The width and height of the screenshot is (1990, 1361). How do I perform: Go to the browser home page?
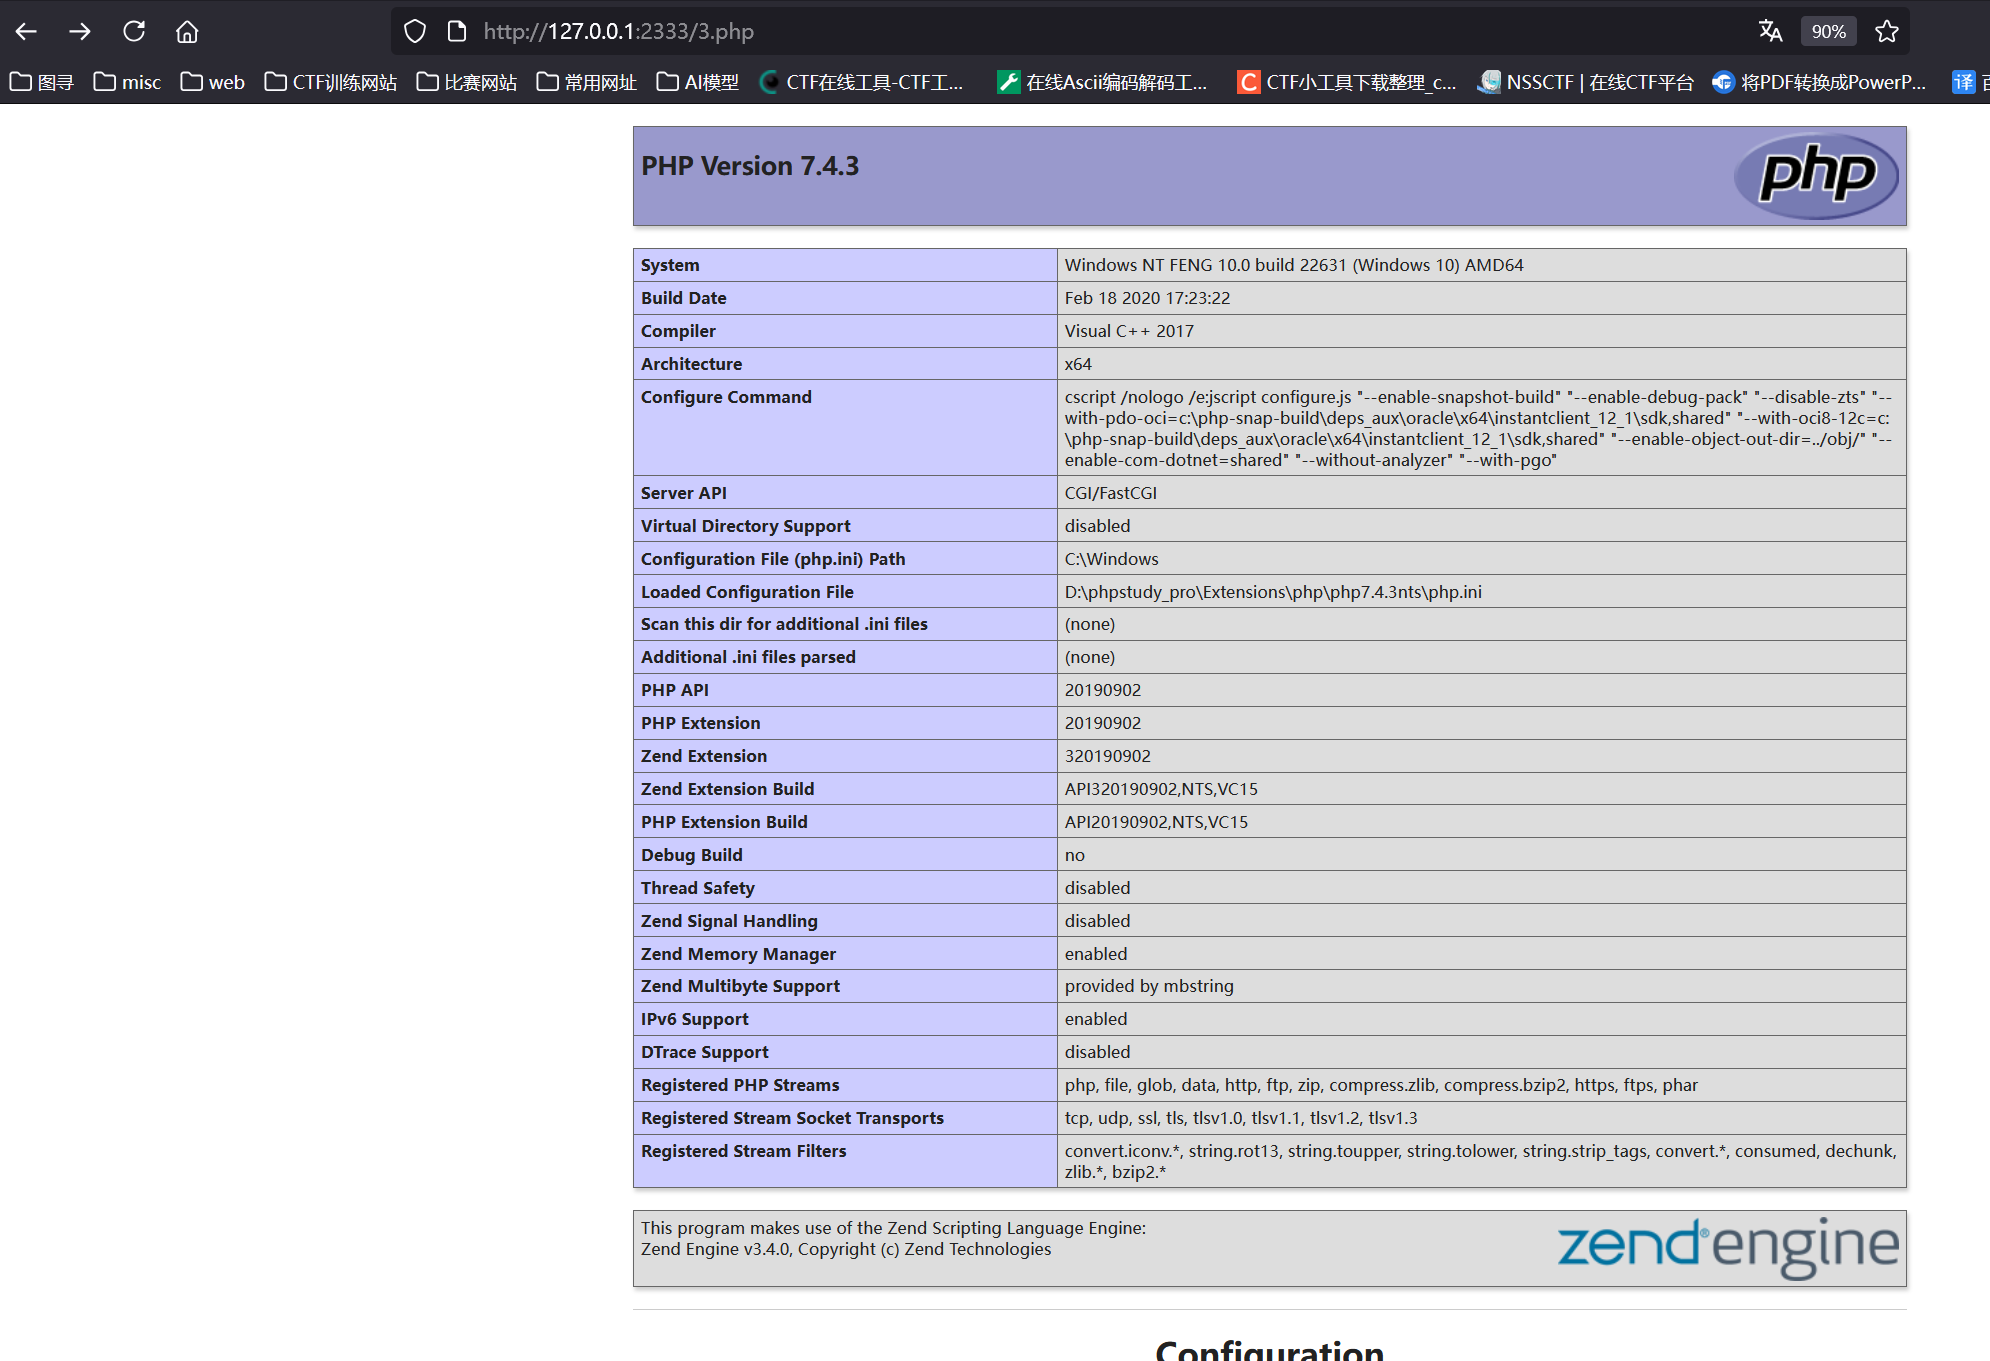pos(187,31)
